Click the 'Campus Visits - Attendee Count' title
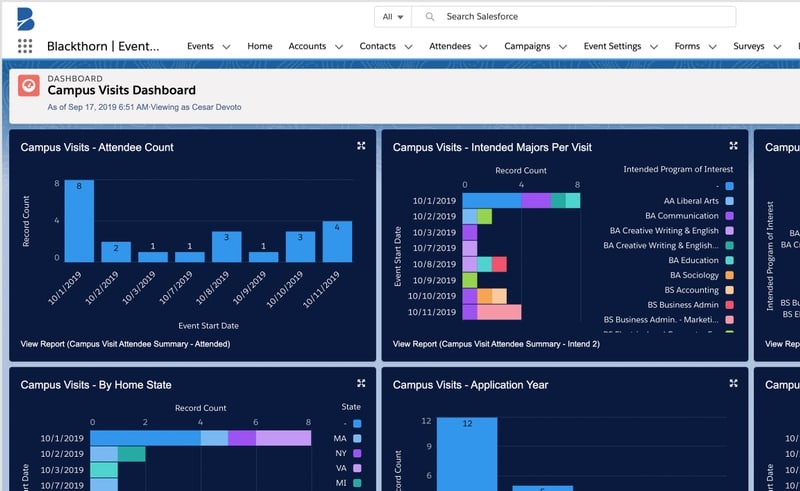This screenshot has width=800, height=491. (x=97, y=148)
